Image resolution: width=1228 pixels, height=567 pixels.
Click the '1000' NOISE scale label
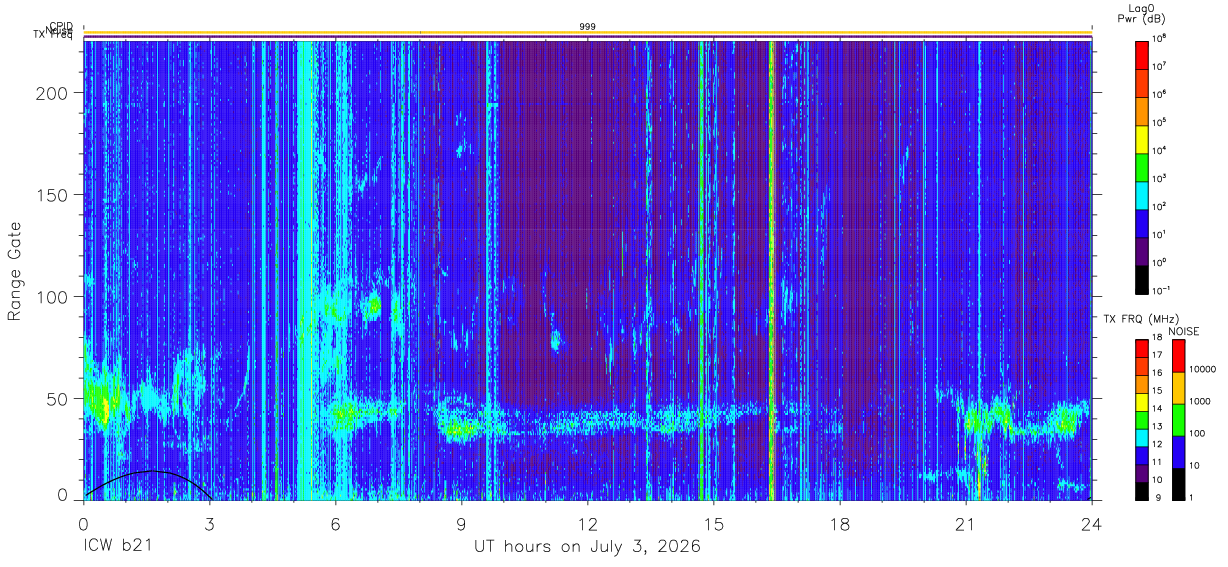point(1199,401)
